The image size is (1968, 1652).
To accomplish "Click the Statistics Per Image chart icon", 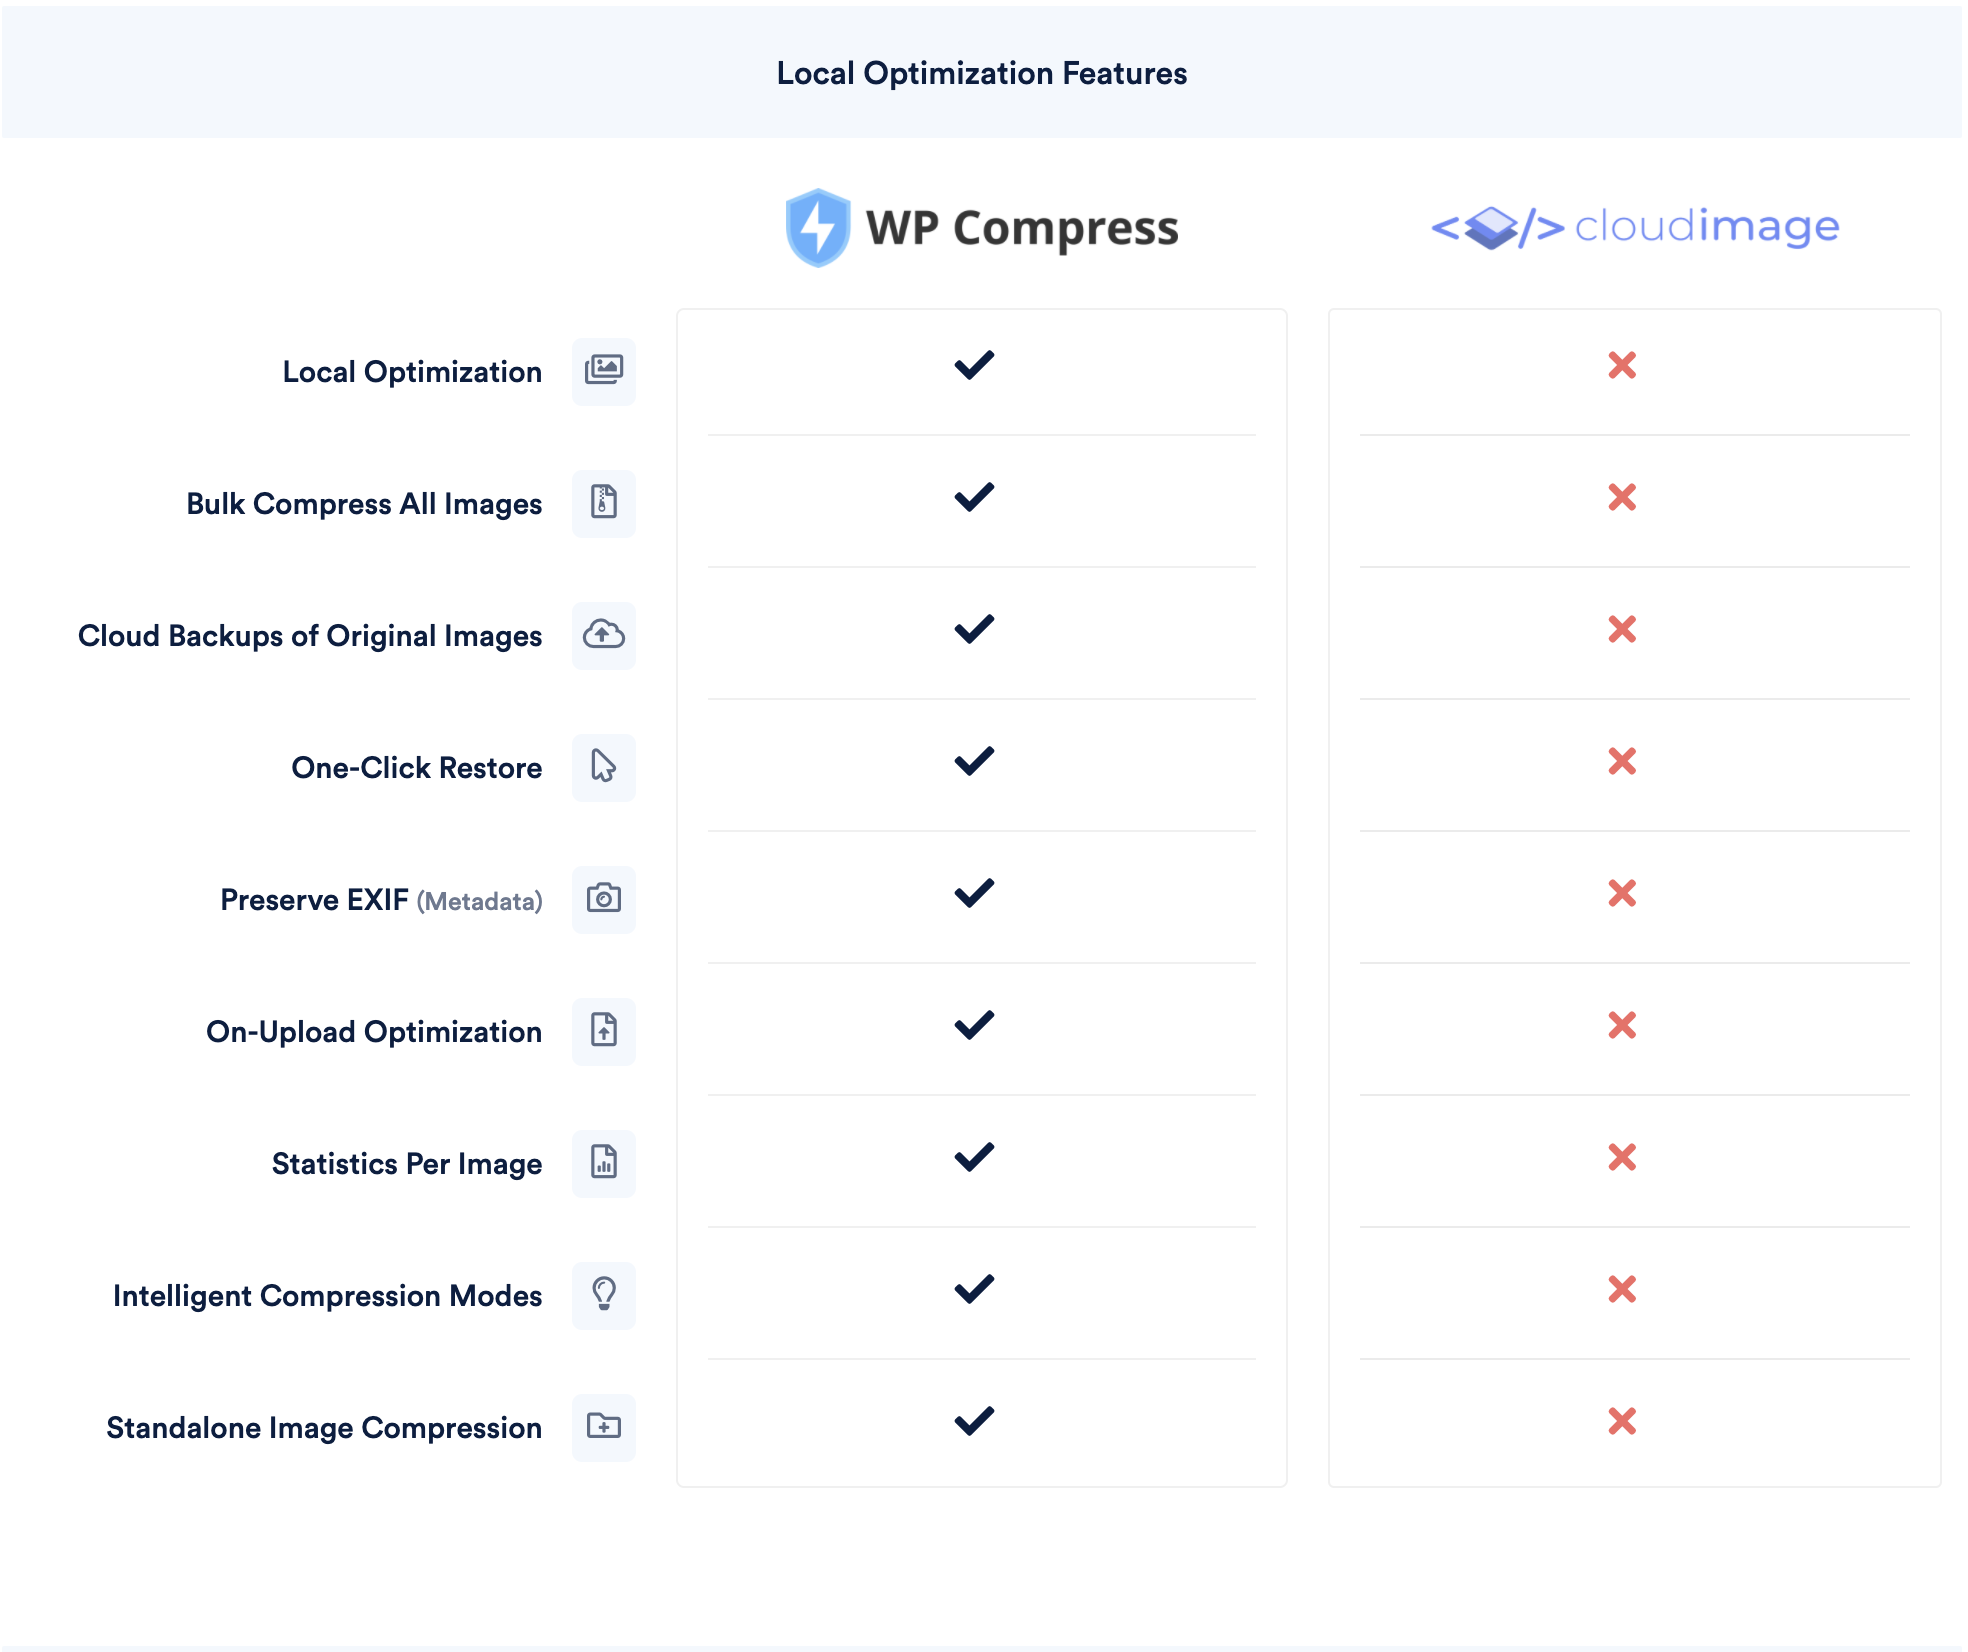I will coord(603,1163).
